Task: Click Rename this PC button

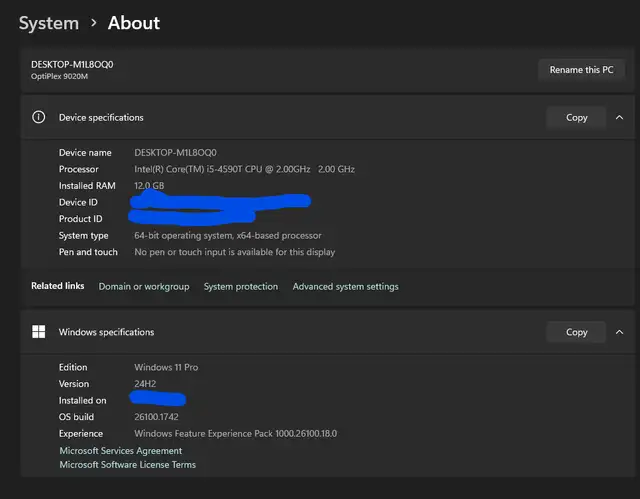Action: tap(581, 70)
